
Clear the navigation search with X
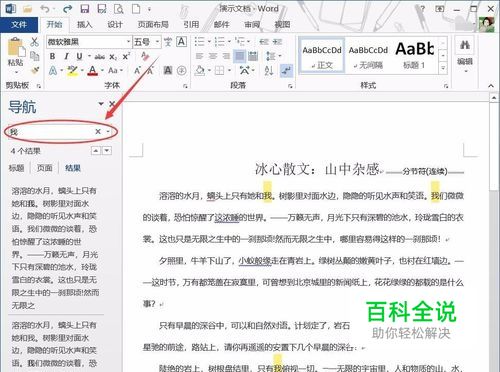(x=98, y=132)
